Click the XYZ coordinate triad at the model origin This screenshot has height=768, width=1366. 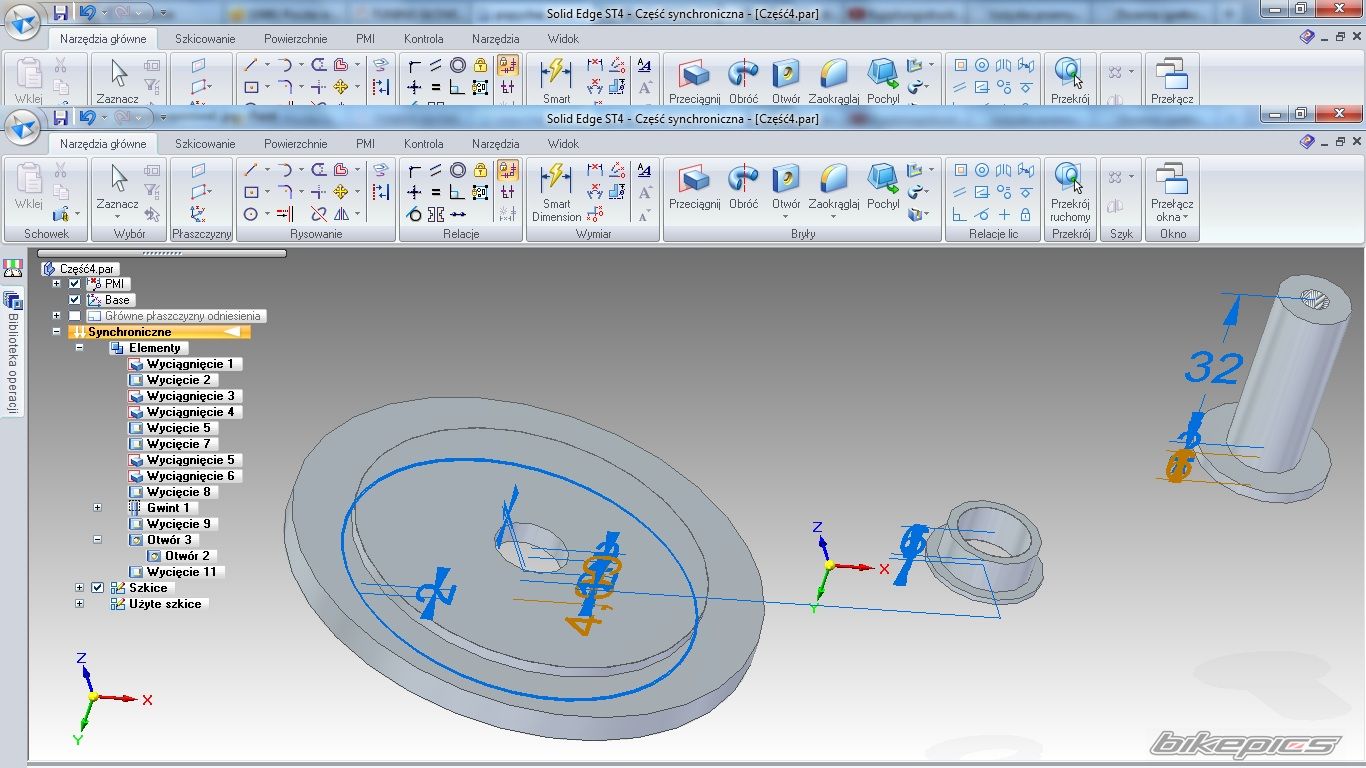(x=848, y=565)
